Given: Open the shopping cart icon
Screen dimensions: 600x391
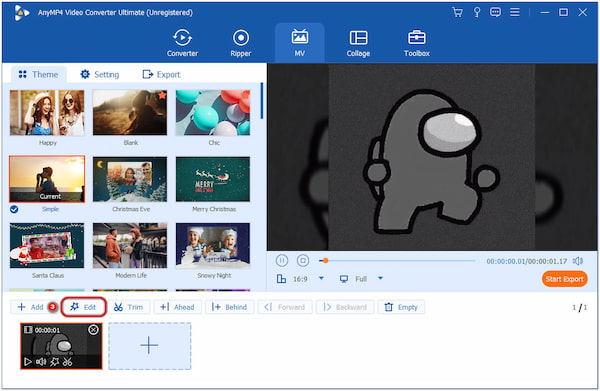Looking at the screenshot, I should coord(457,12).
